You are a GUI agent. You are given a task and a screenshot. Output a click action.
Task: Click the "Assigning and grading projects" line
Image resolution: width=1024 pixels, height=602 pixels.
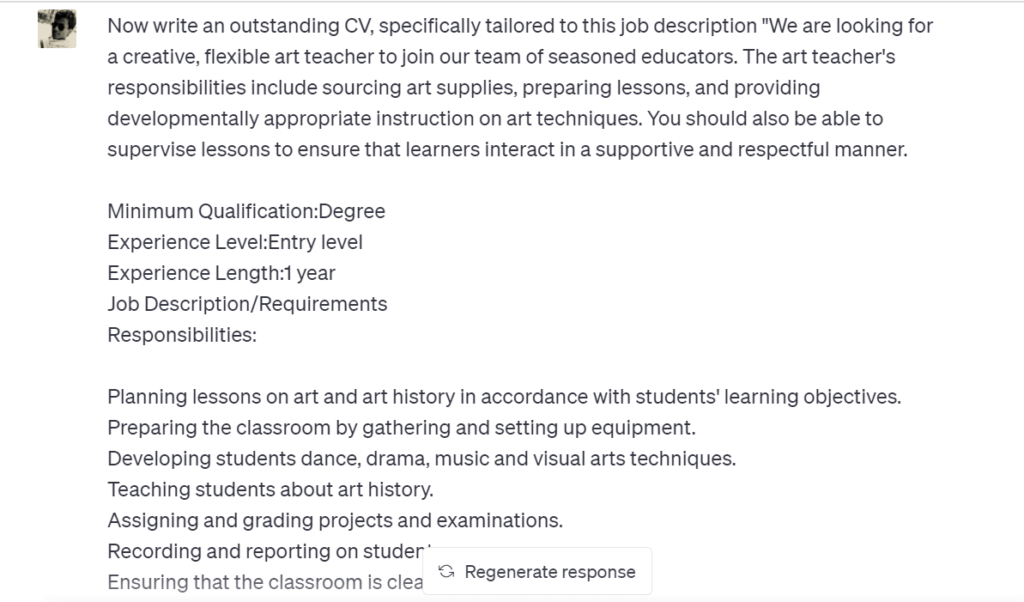(335, 521)
